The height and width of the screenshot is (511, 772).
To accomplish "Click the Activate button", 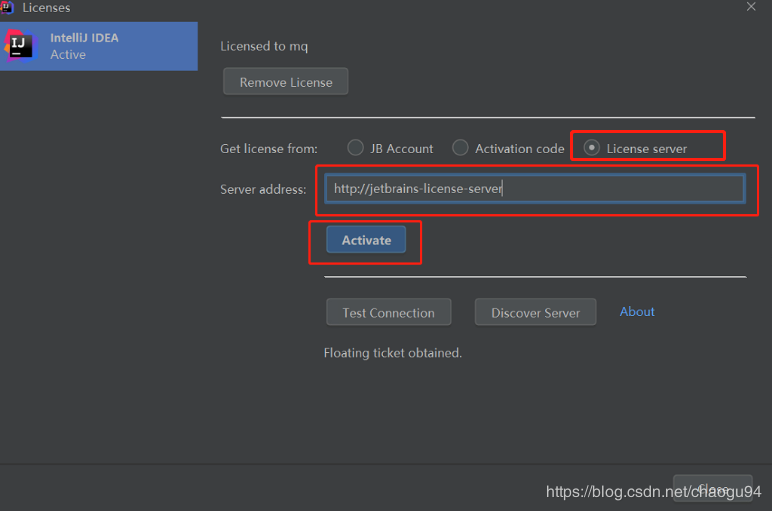I will coord(366,240).
